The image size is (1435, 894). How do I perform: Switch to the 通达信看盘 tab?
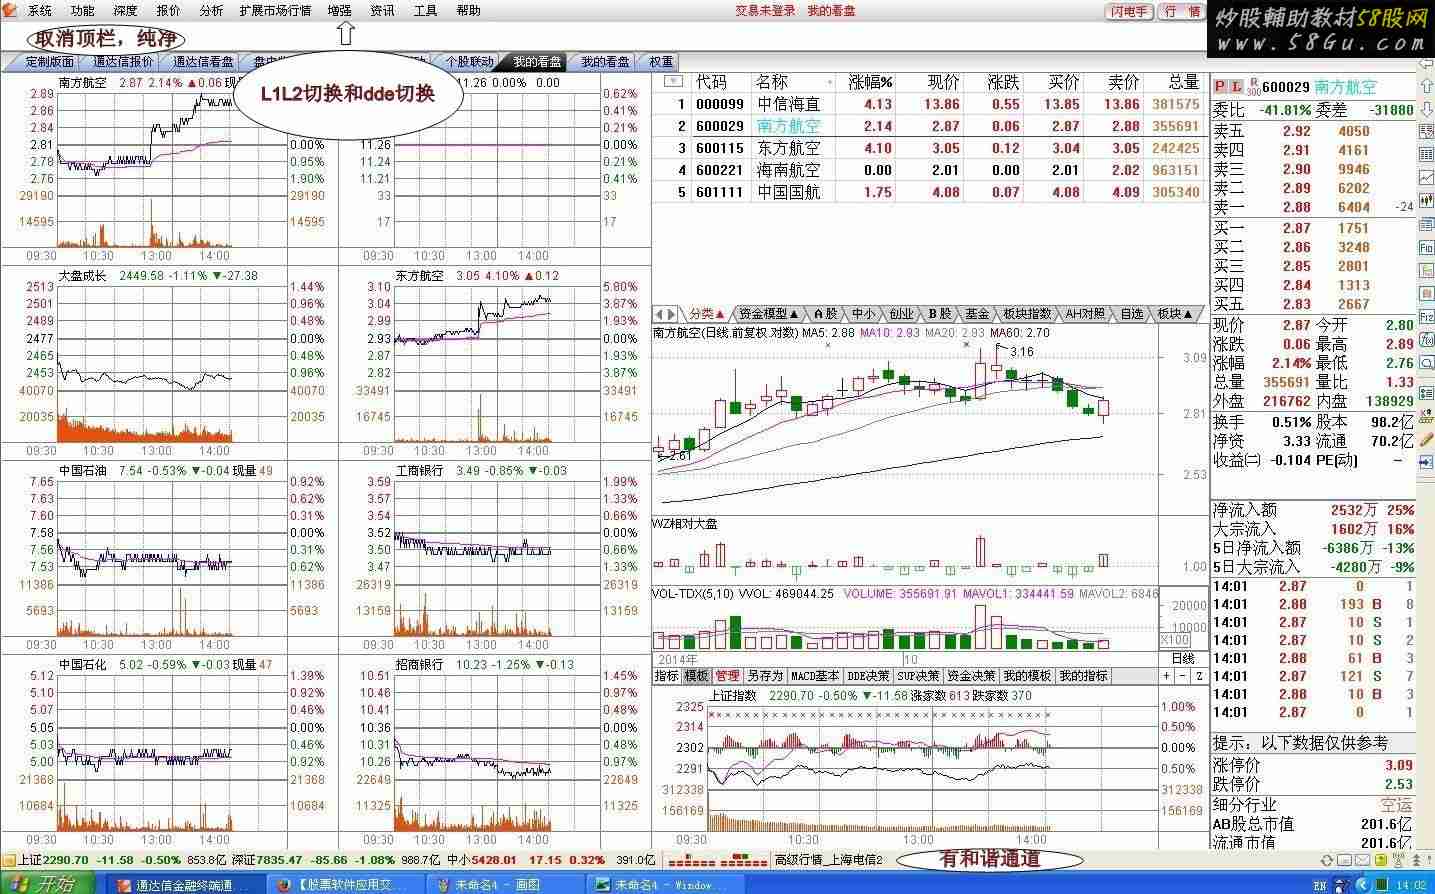click(x=203, y=62)
